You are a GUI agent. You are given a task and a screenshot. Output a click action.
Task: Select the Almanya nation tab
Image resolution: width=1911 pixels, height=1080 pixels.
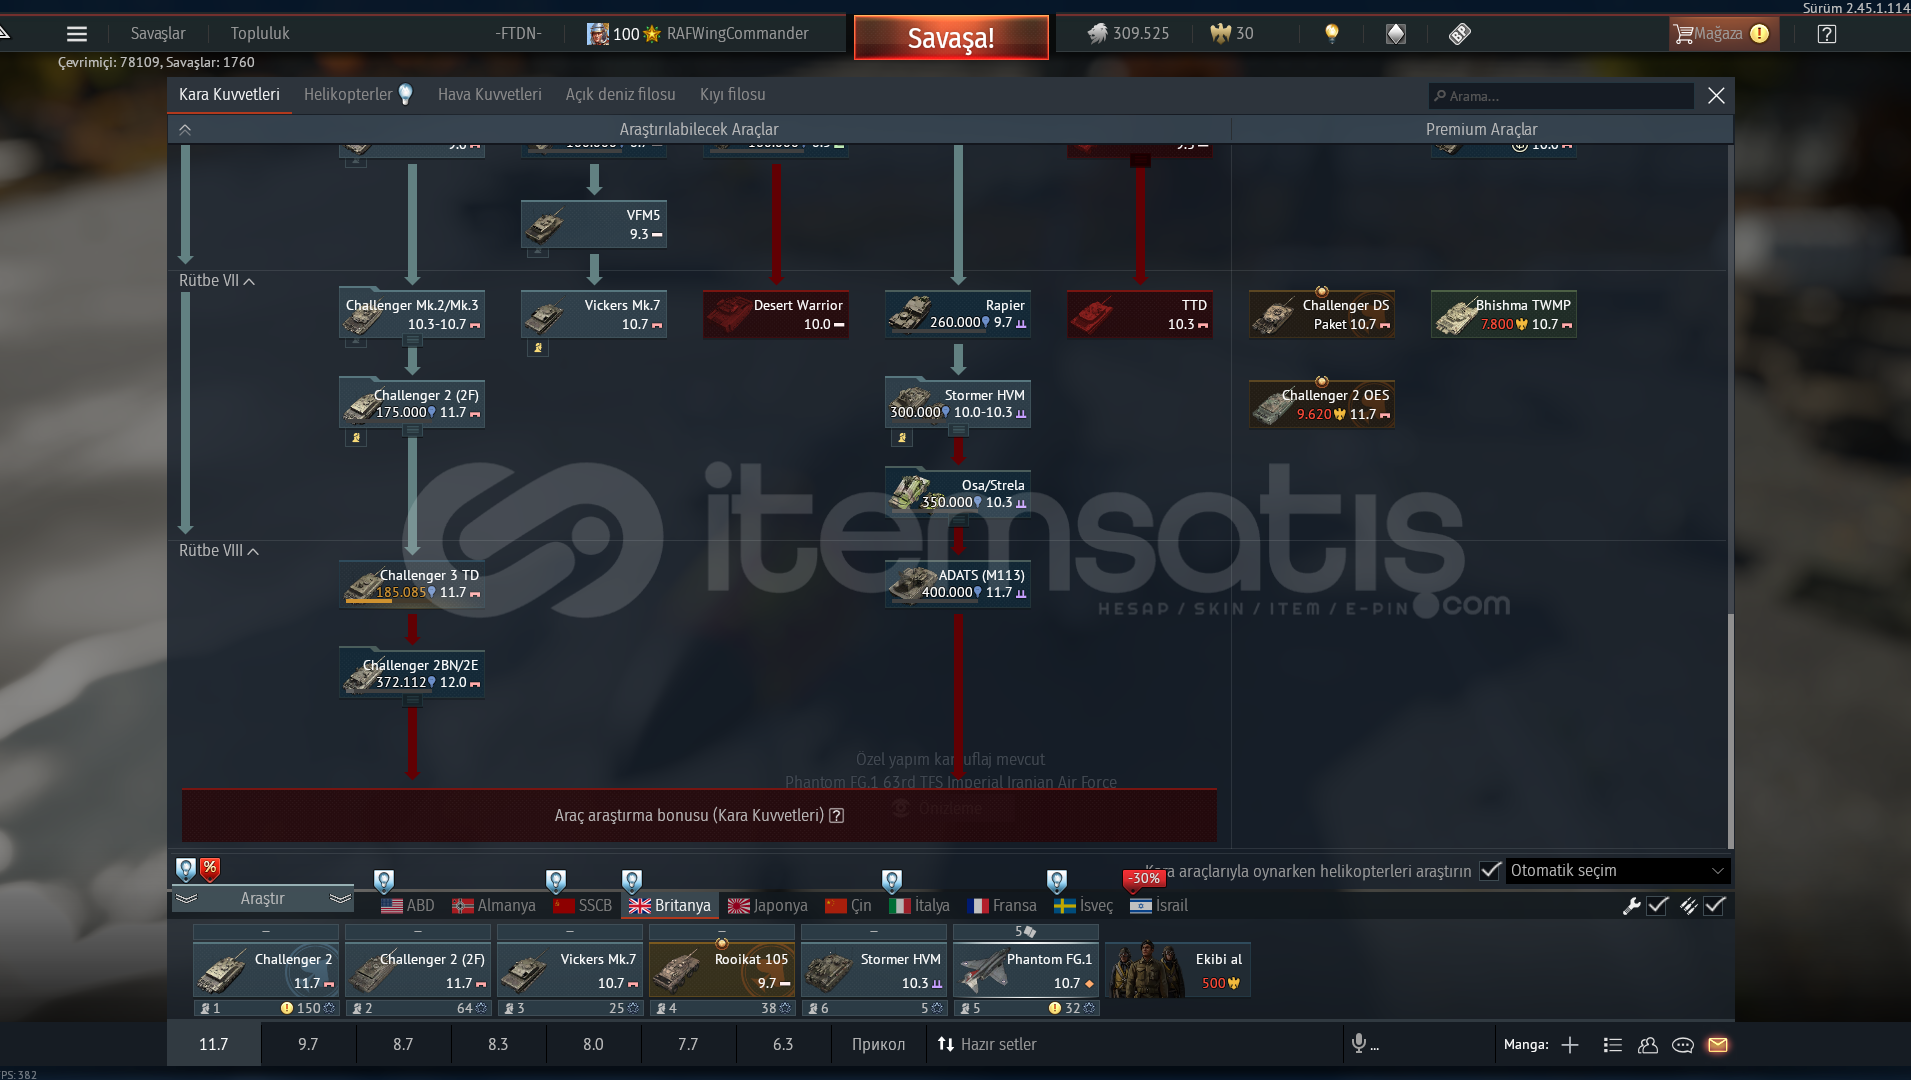(494, 906)
